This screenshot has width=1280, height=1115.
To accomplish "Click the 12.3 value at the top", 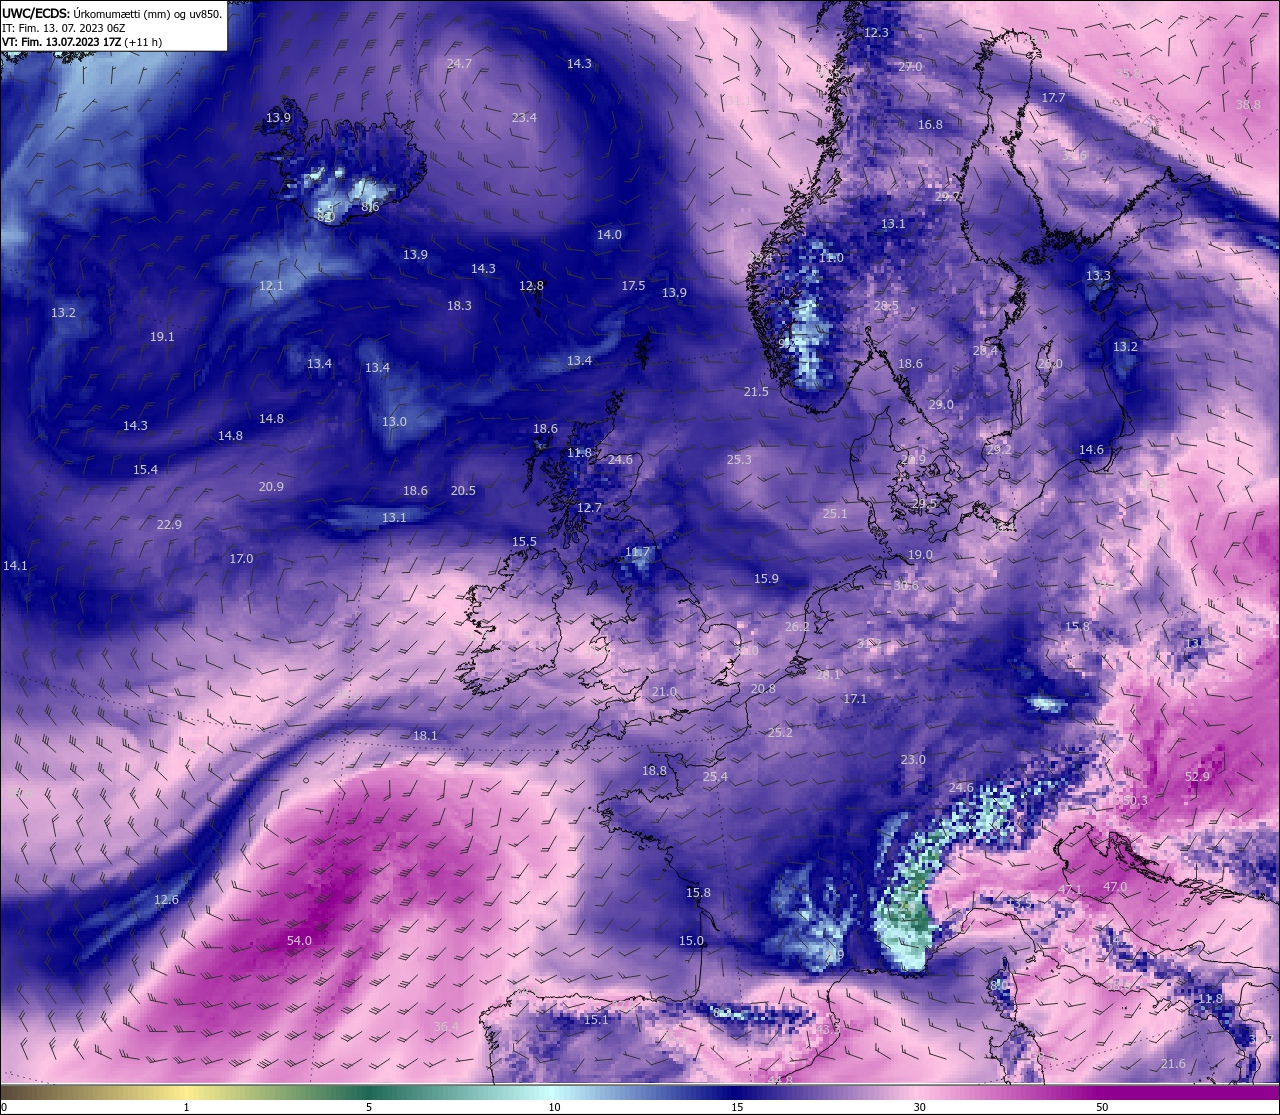I will pyautogui.click(x=876, y=33).
